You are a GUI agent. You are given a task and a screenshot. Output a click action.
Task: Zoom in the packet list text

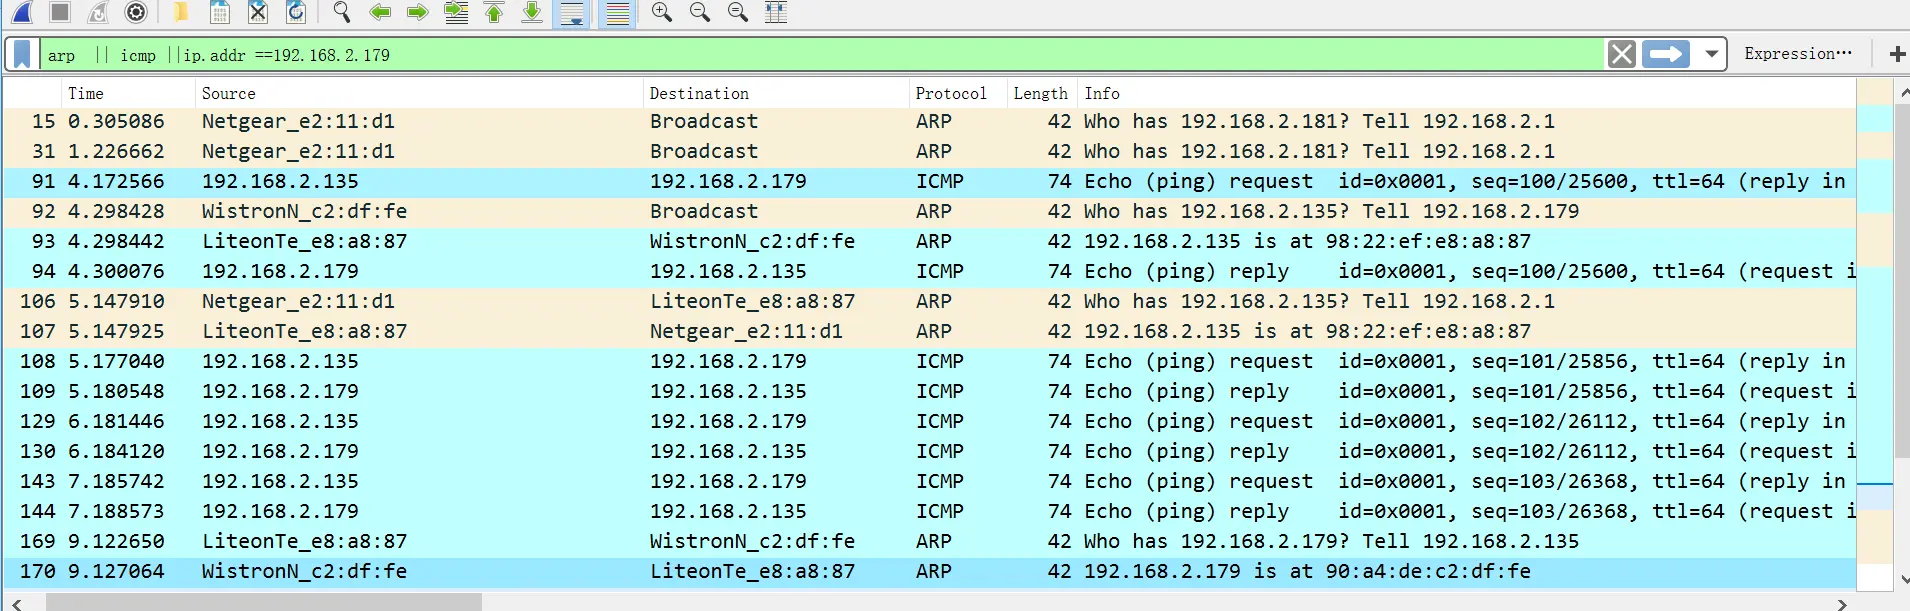[x=662, y=12]
